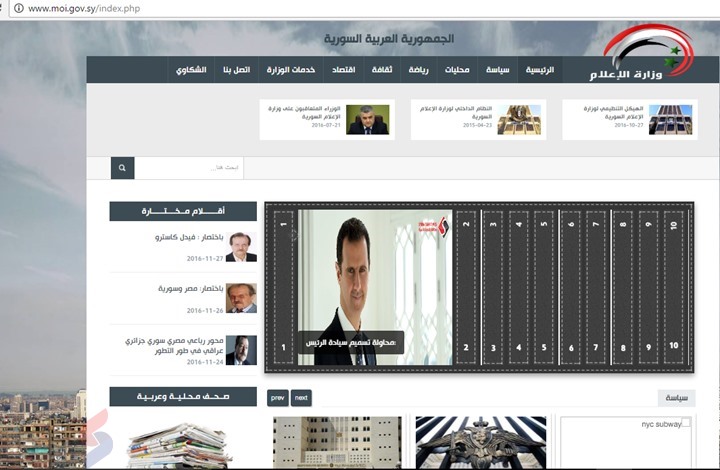Click the broken image icon near nyc subway
Viewport: 720px width, 470px height.
685,423
